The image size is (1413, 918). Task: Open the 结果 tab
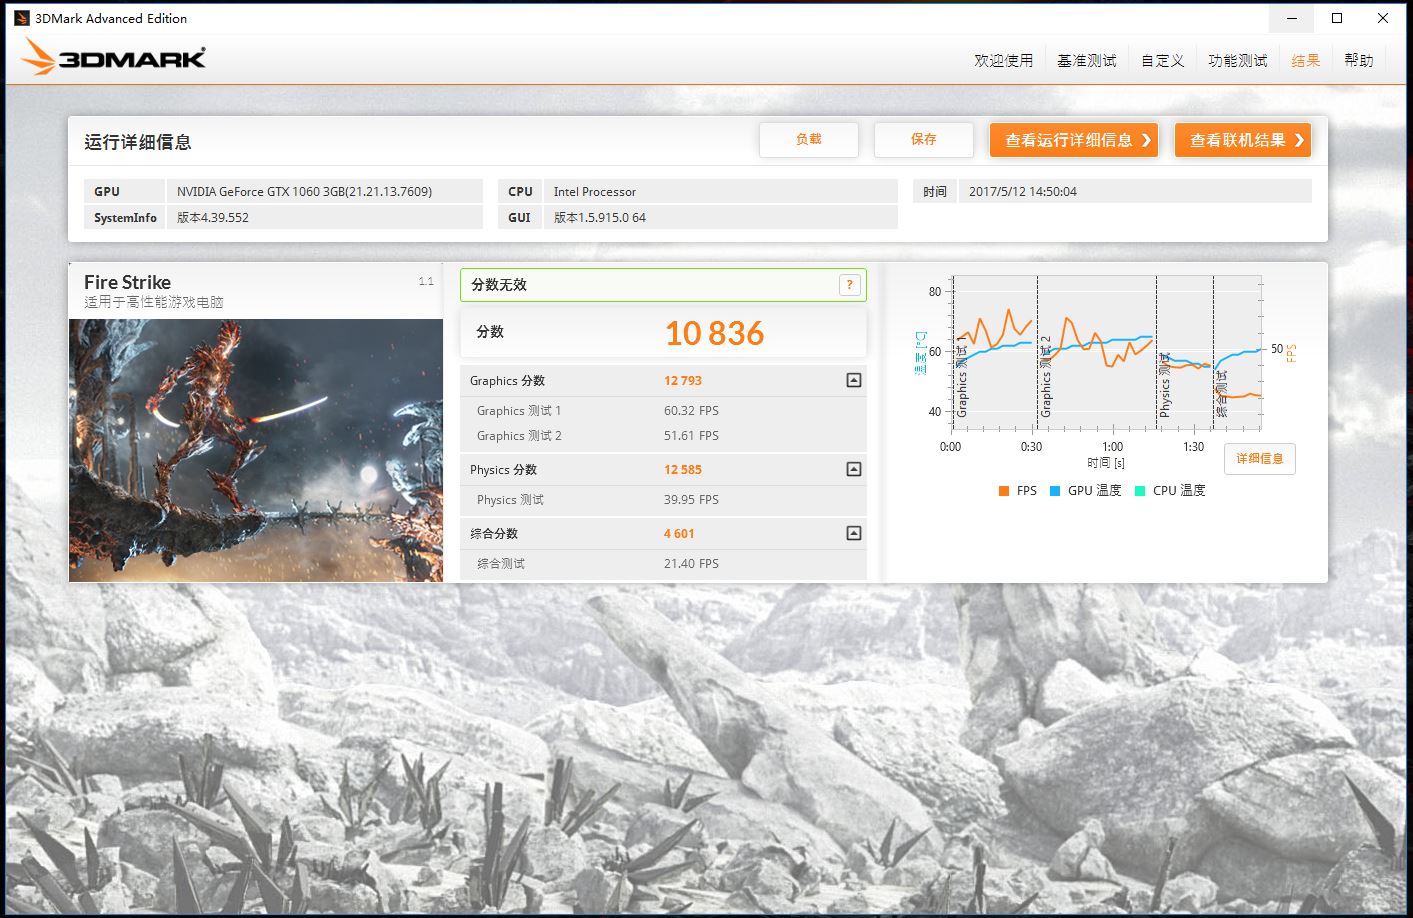[1305, 60]
